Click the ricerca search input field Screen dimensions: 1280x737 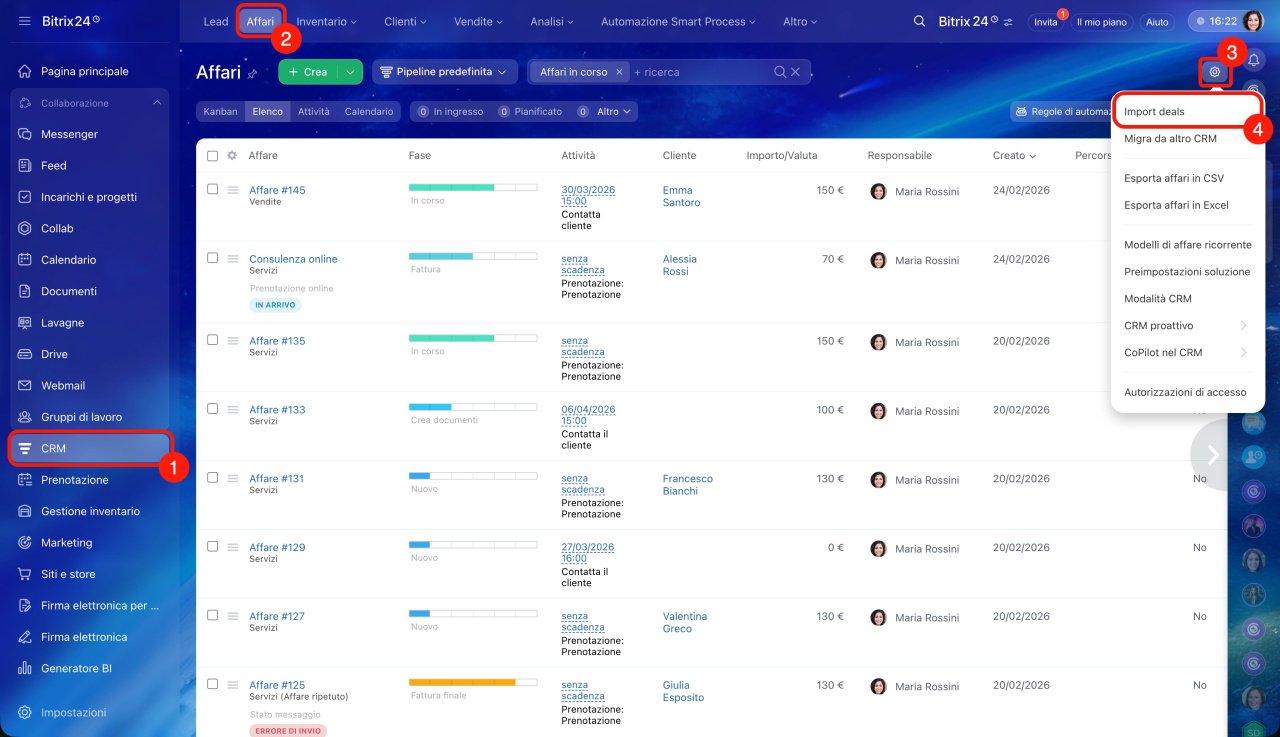(700, 72)
